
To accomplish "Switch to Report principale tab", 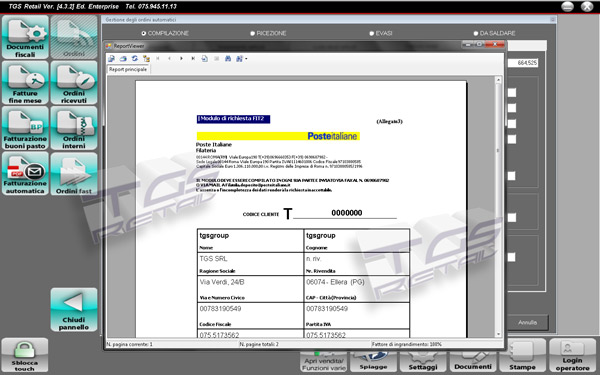I will pos(128,69).
